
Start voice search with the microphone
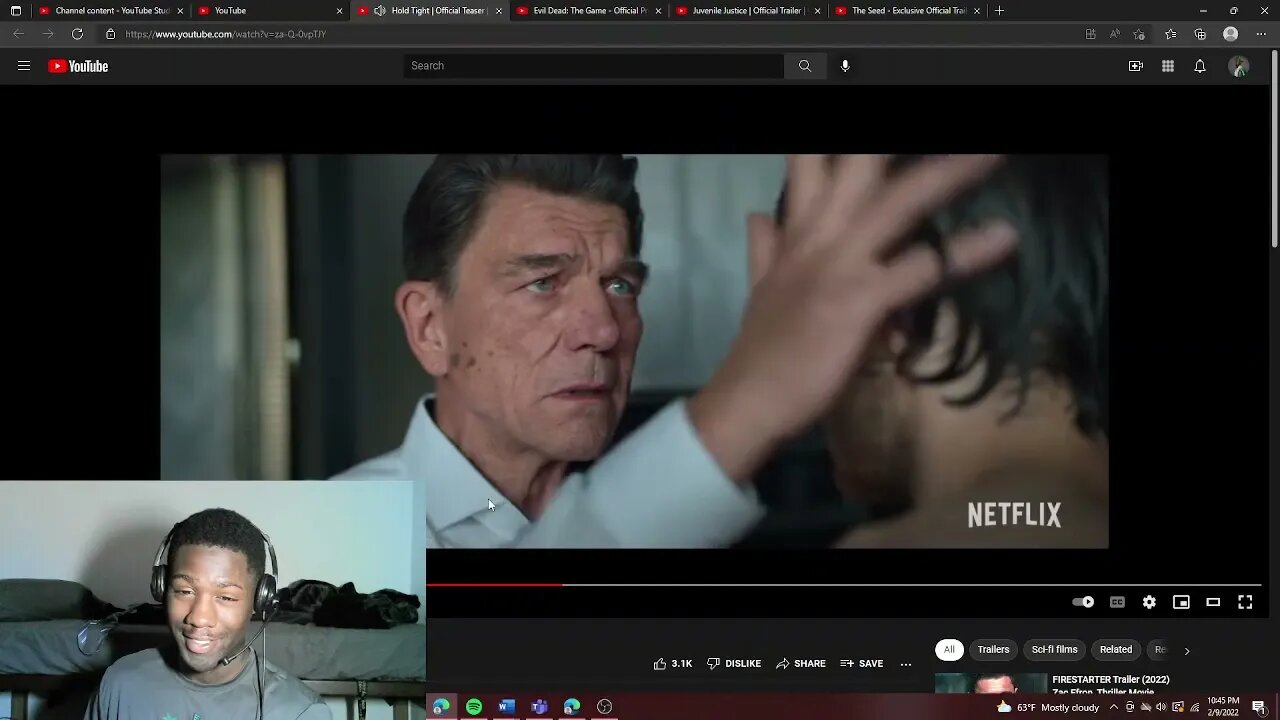pyautogui.click(x=845, y=66)
